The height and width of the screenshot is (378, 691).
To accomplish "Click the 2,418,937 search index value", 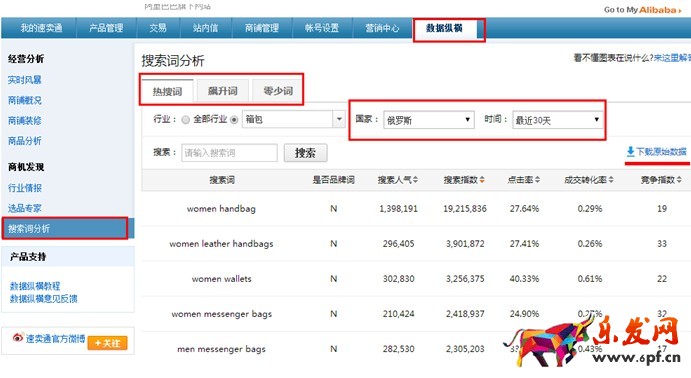I will click(465, 314).
